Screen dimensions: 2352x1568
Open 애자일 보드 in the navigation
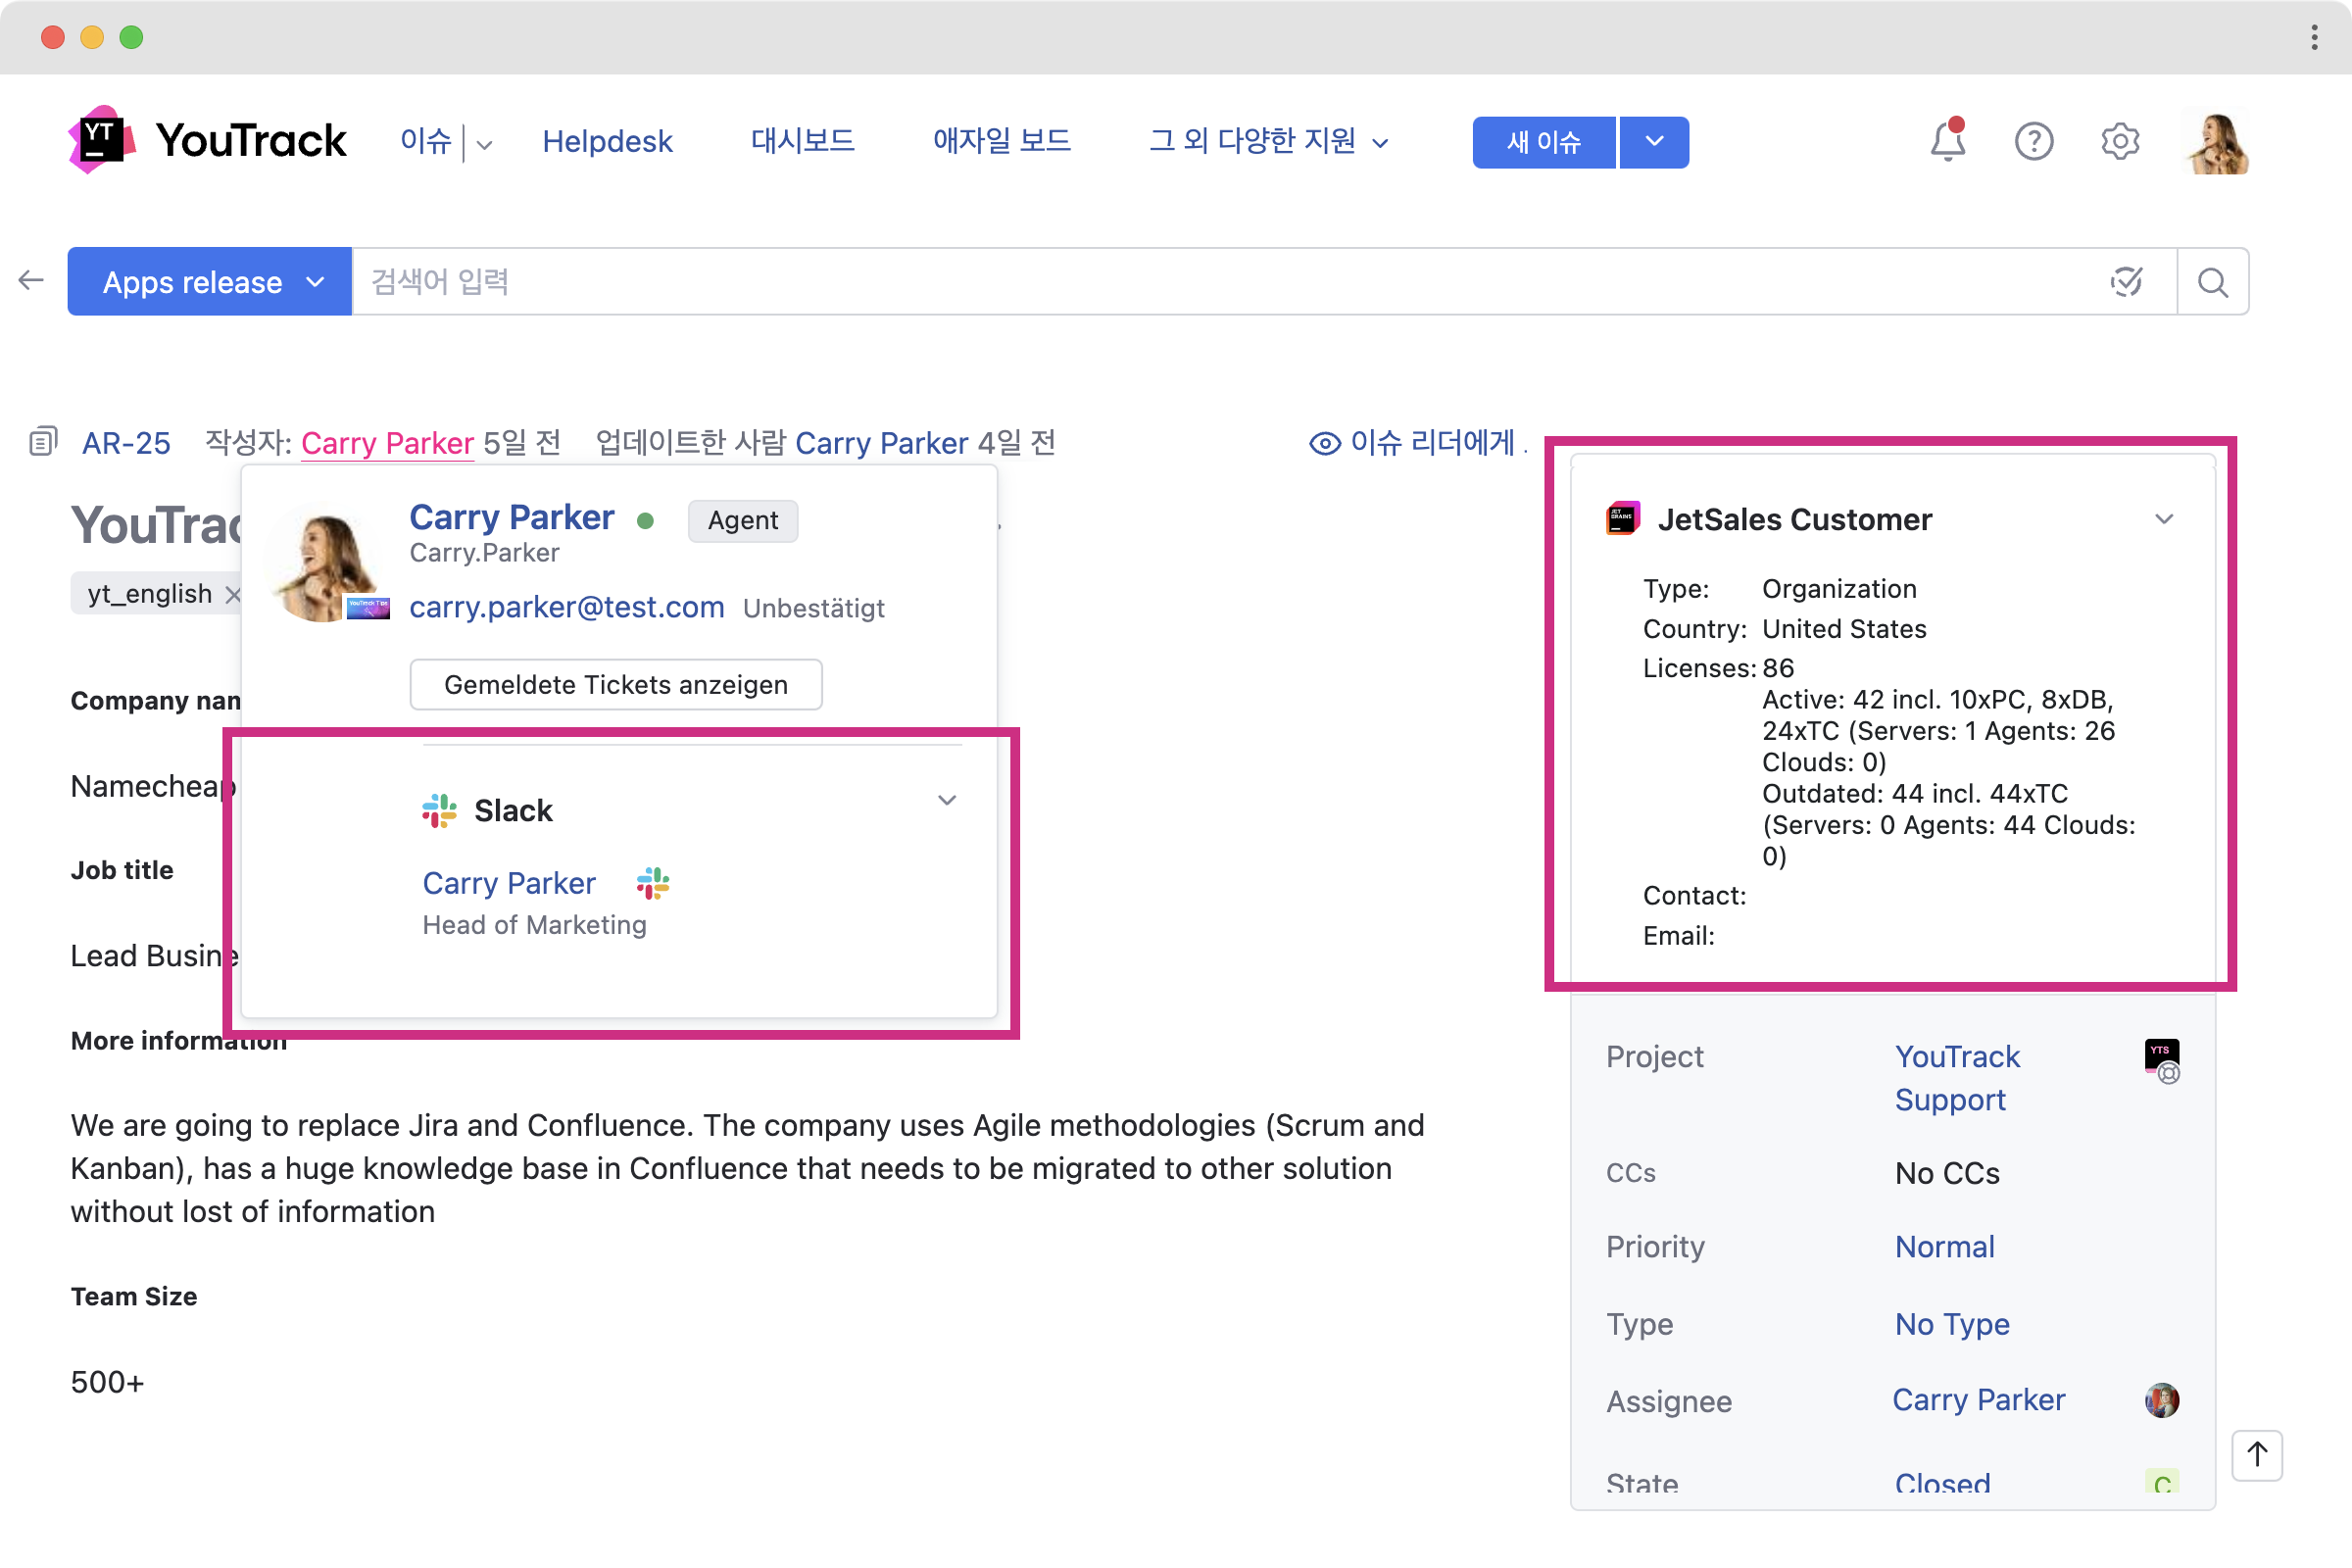click(1001, 141)
